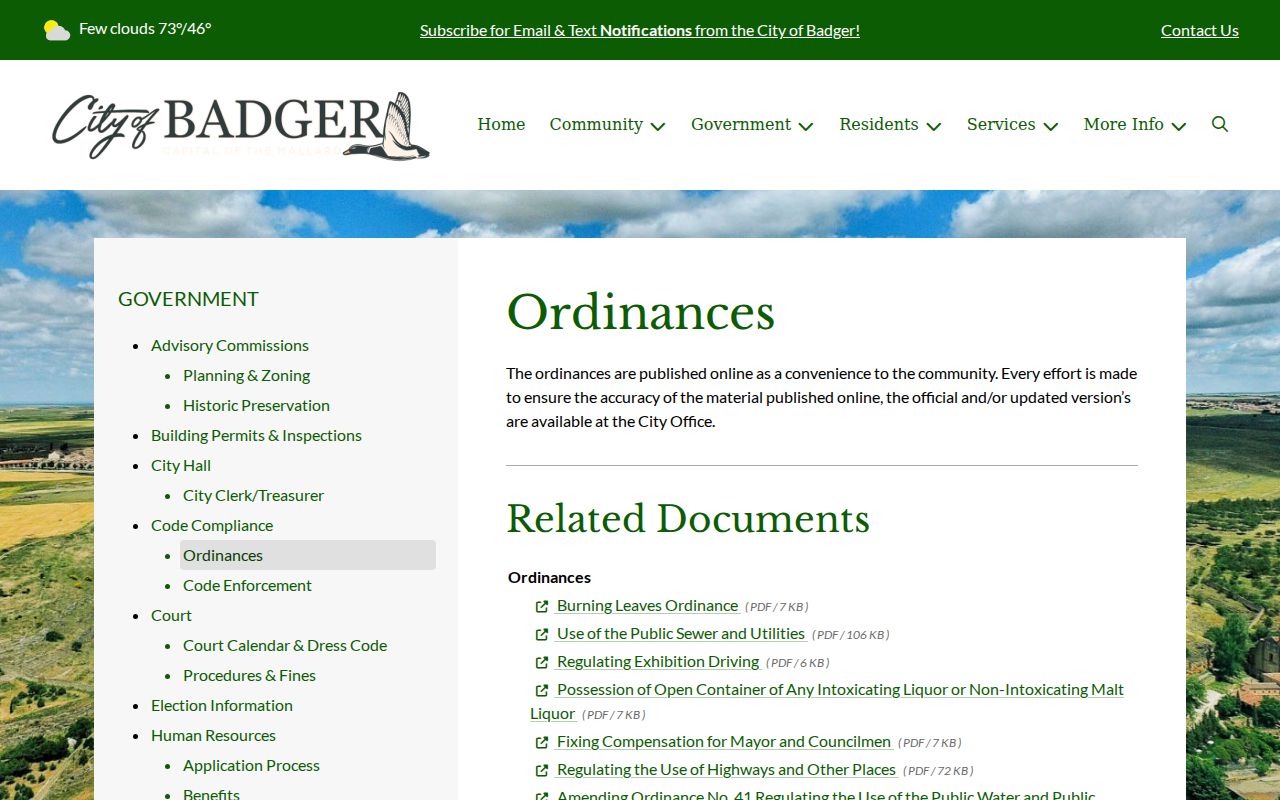Open Building Permits & Inspections sidebar link

pyautogui.click(x=256, y=435)
